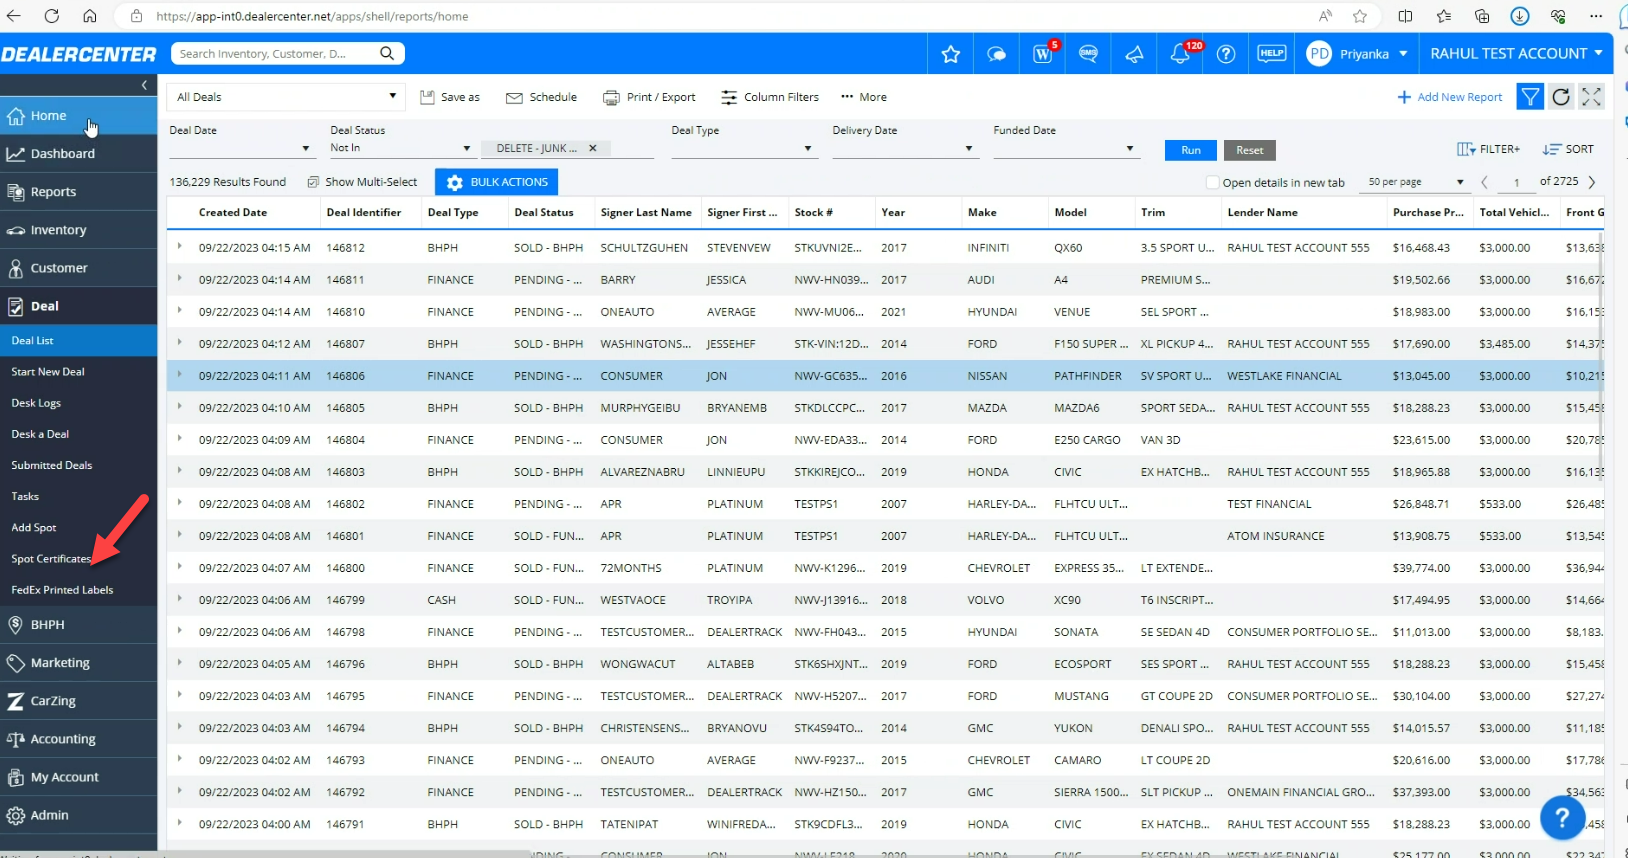The width and height of the screenshot is (1628, 858).
Task: Add page to browser favorites star
Action: [1360, 16]
